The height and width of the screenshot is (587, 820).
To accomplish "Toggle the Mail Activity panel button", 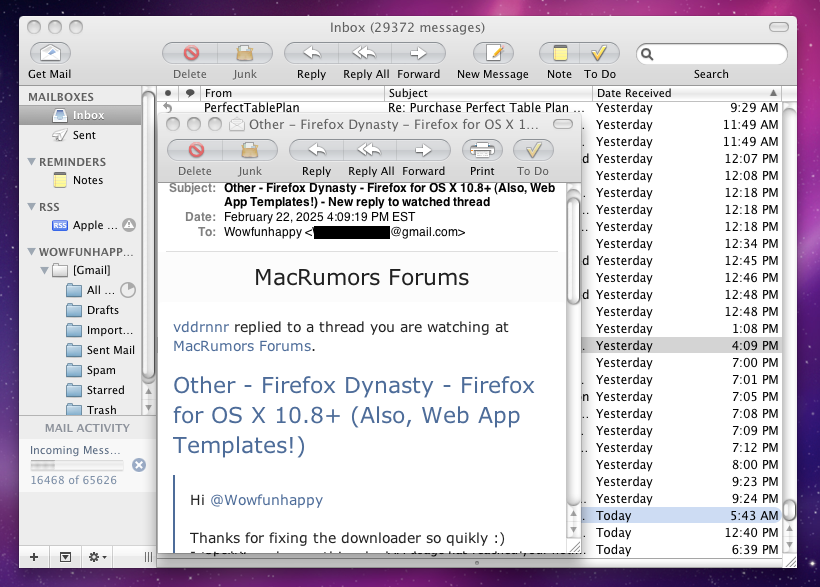I will [65, 557].
